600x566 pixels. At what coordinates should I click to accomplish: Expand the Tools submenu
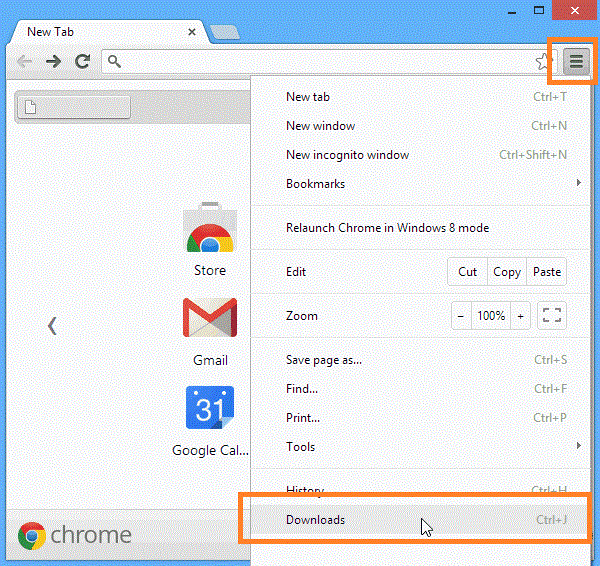pos(420,447)
